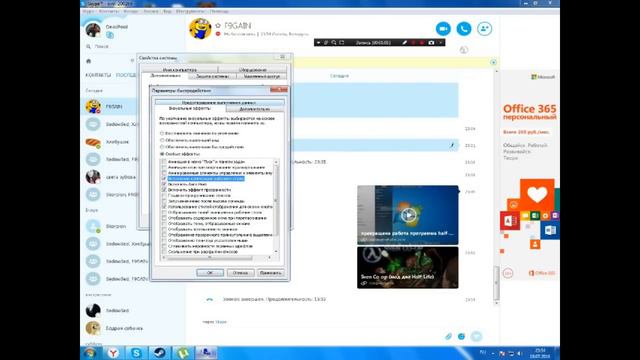Add people to the F9GABN conversation
Image resolution: width=640 pixels, height=360 pixels.
point(484,29)
